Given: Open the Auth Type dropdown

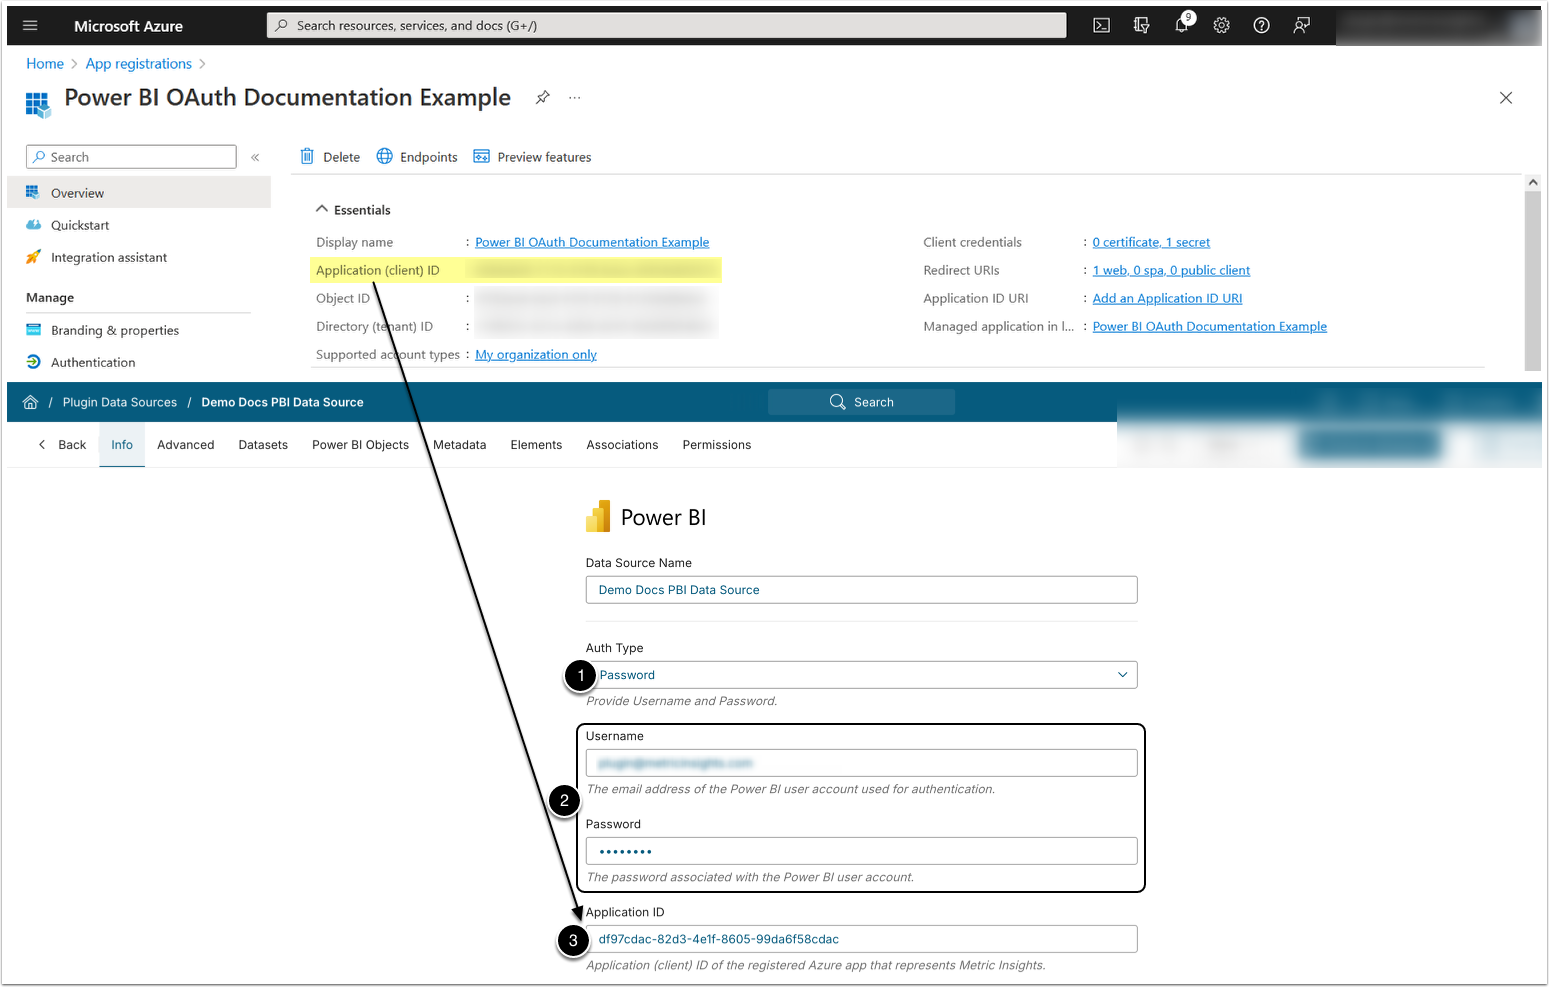Looking at the screenshot, I should click(x=861, y=675).
